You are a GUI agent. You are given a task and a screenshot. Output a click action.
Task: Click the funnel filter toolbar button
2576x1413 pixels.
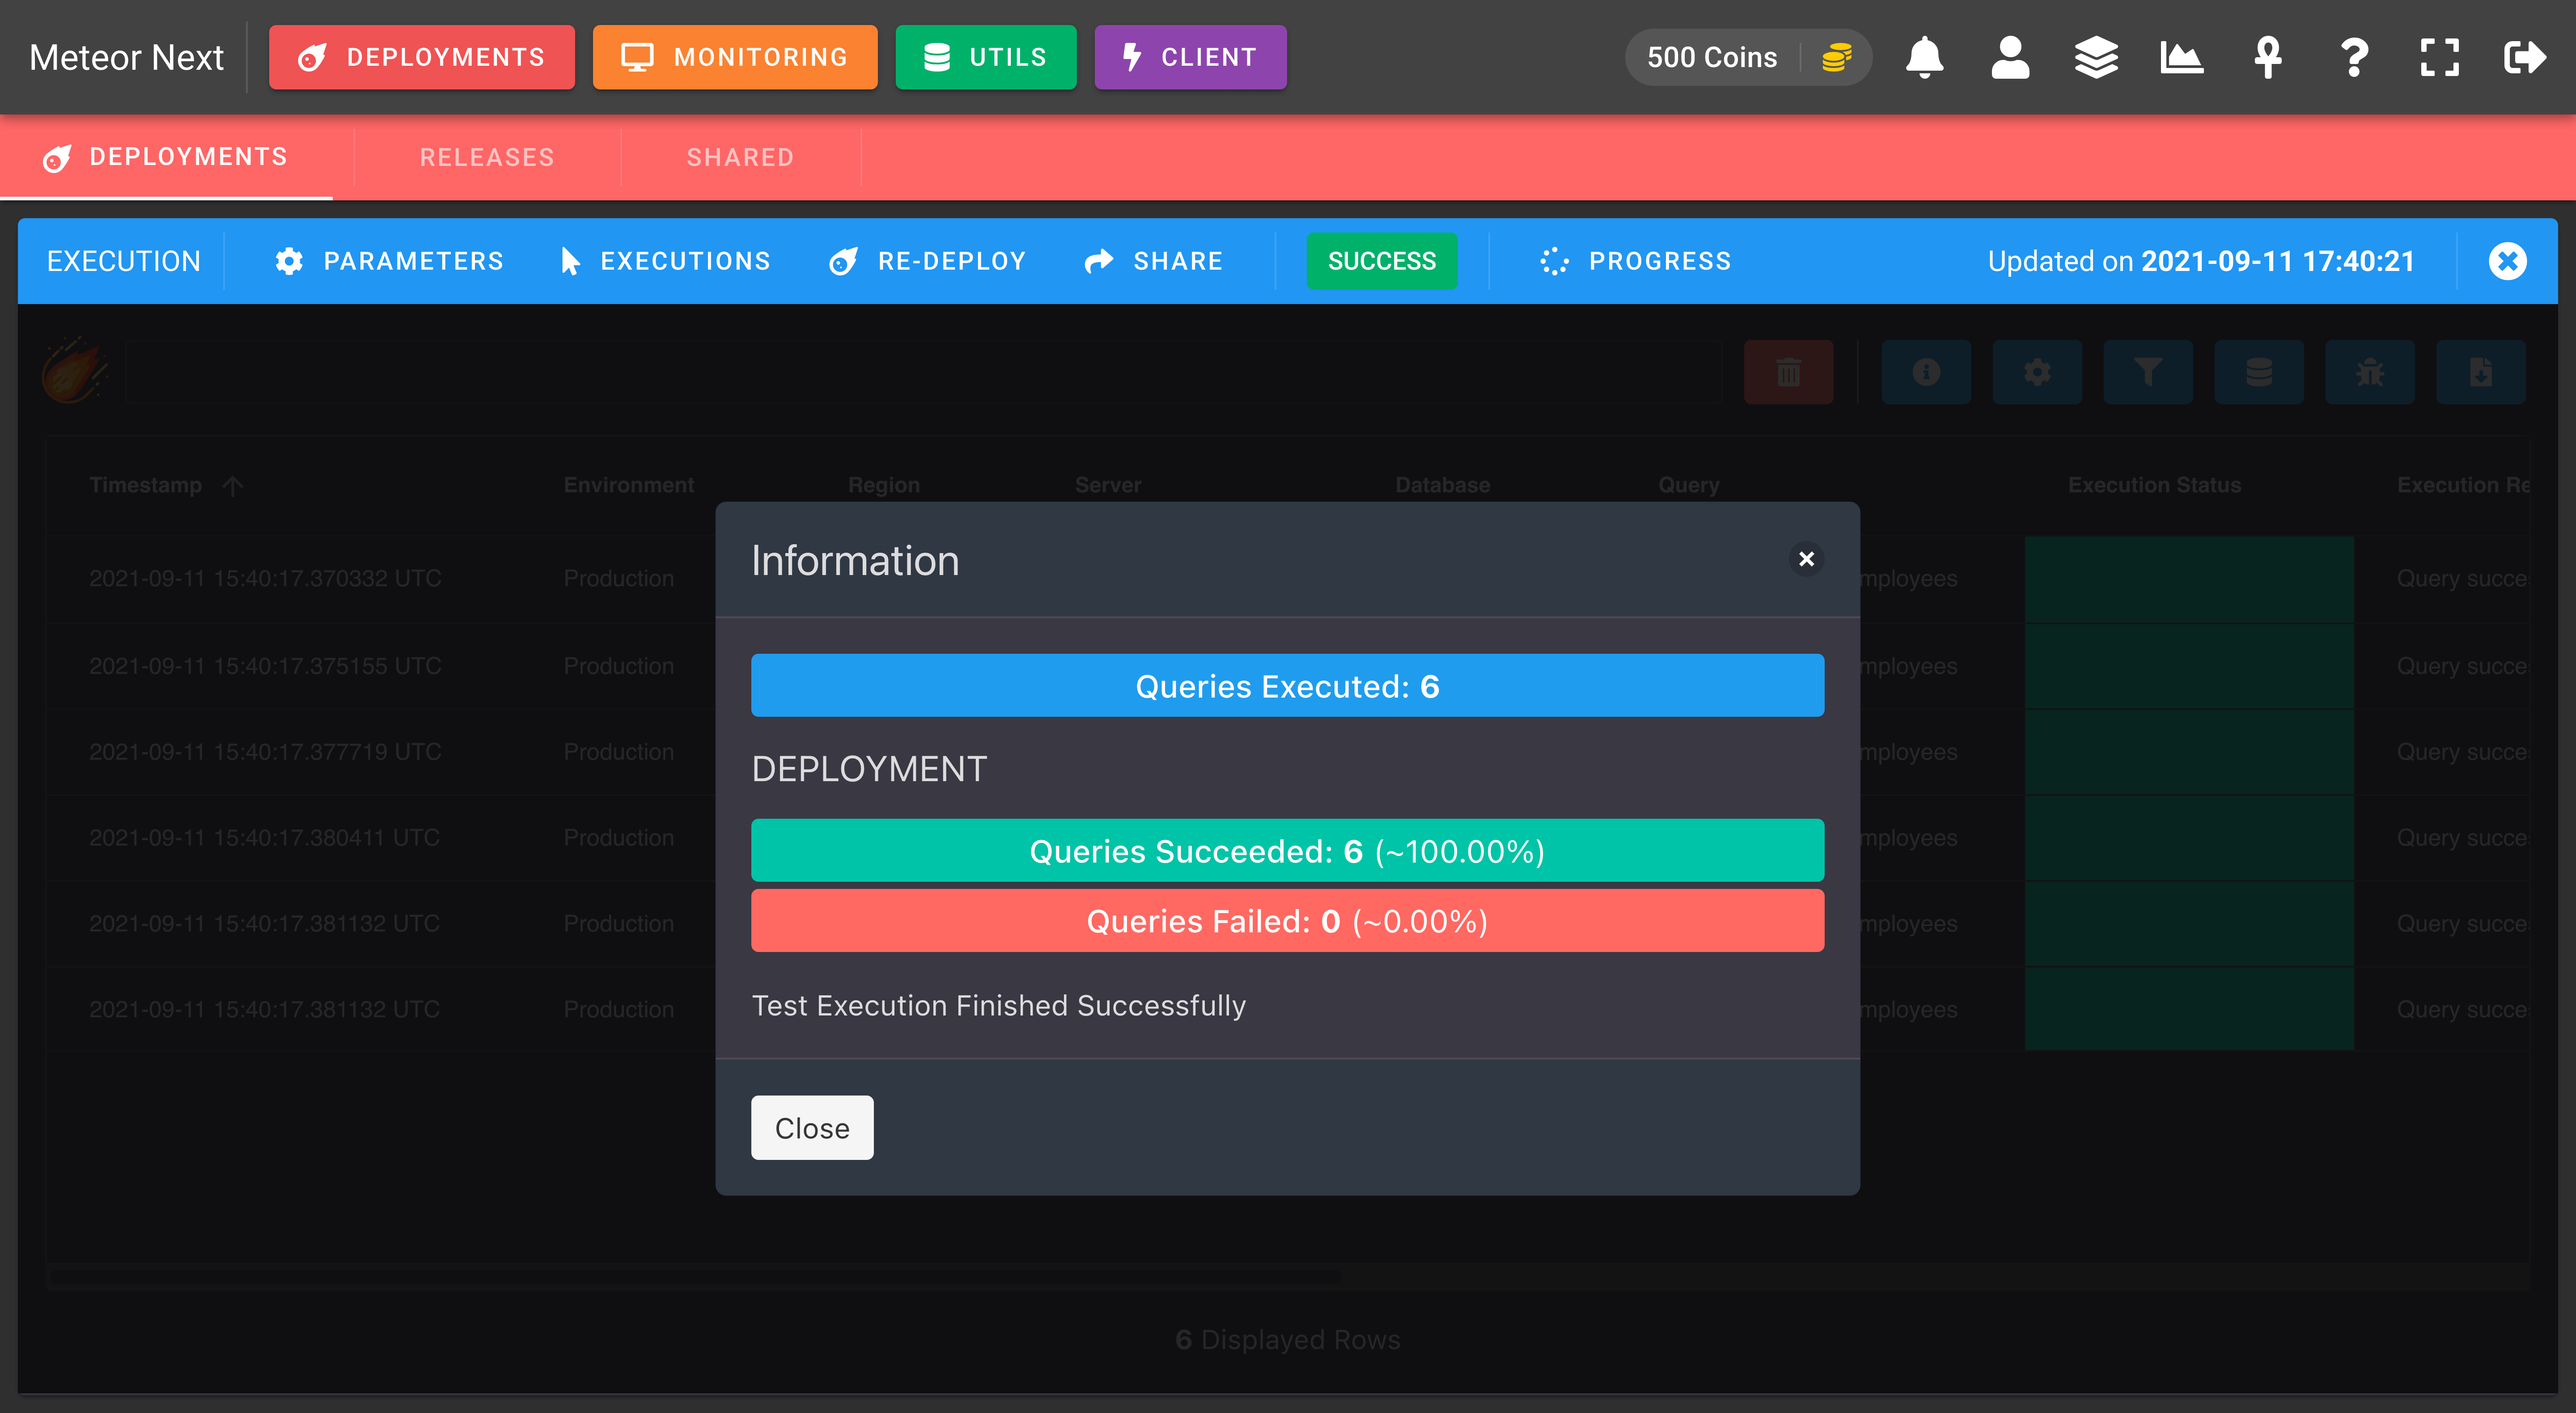[2148, 372]
